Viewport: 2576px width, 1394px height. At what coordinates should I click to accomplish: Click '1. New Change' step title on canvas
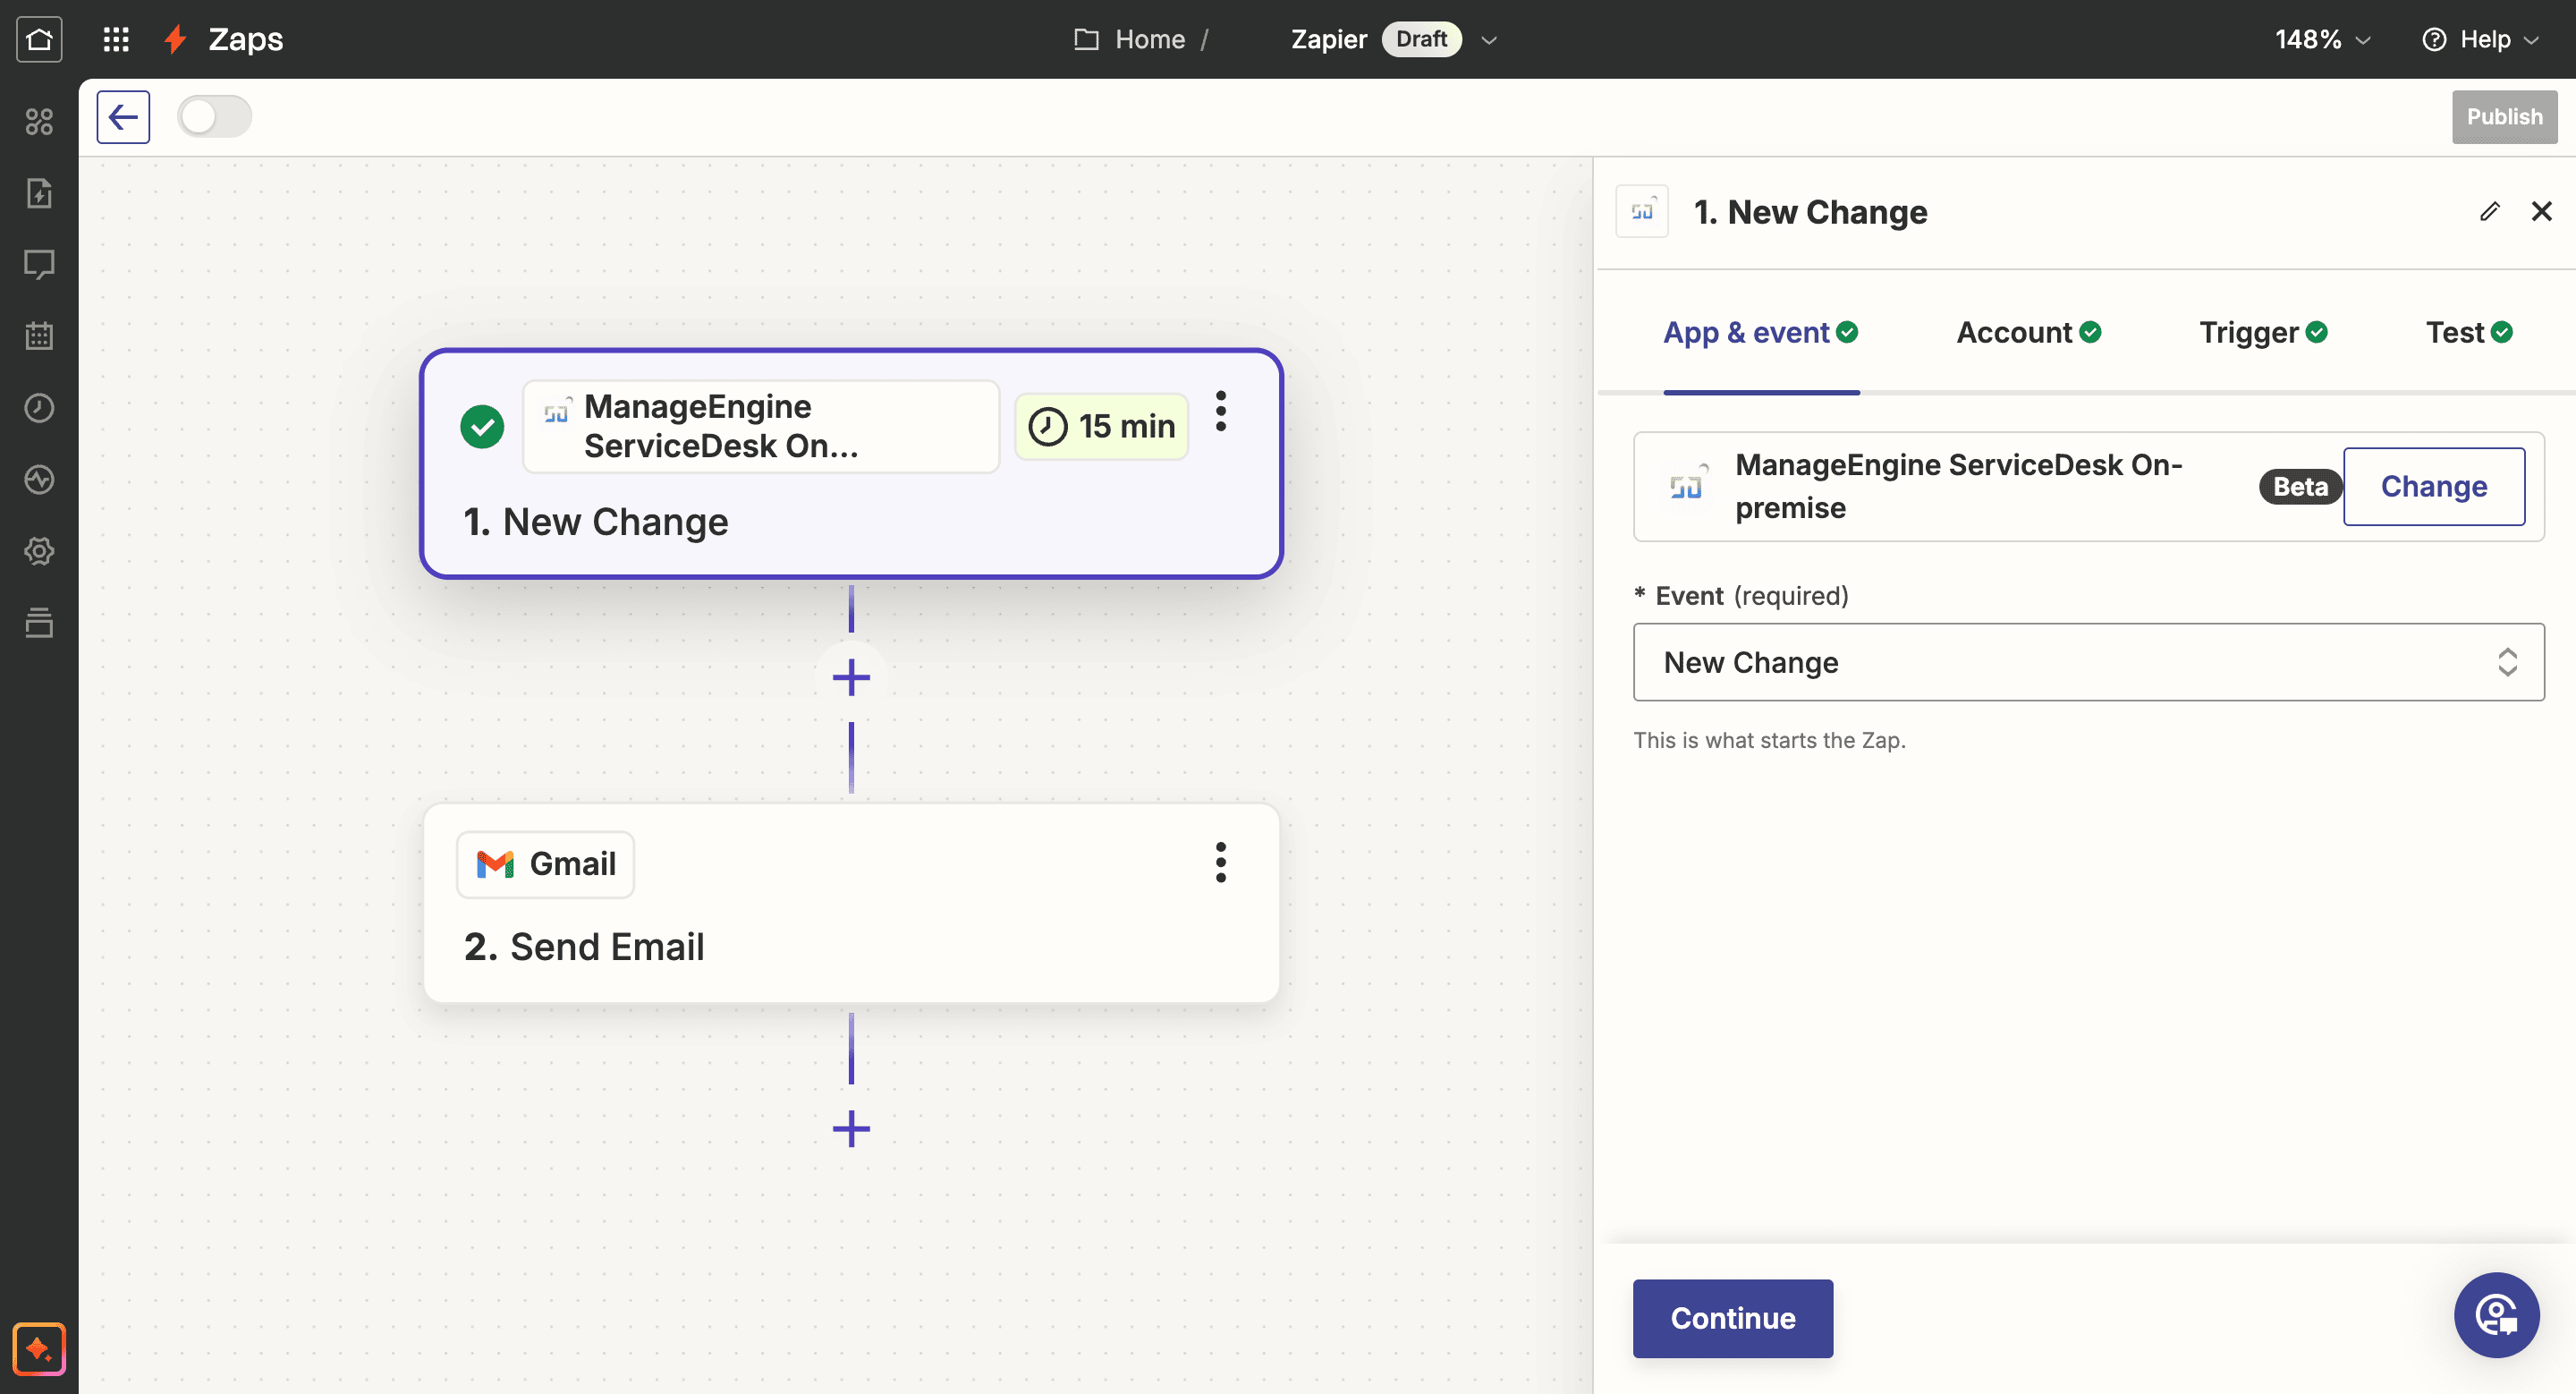(596, 522)
